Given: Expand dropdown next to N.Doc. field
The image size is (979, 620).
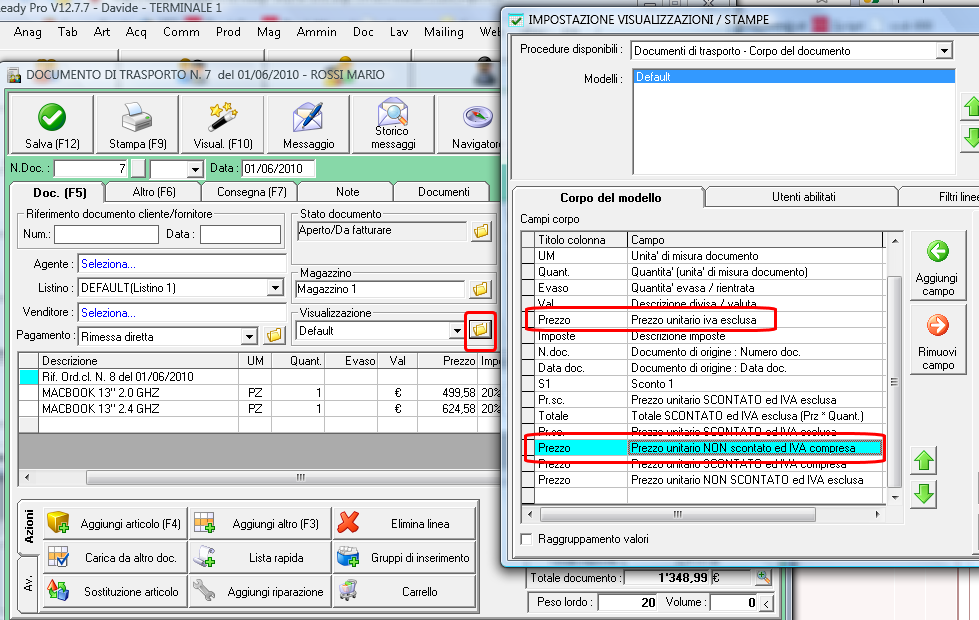Looking at the screenshot, I should coord(195,169).
